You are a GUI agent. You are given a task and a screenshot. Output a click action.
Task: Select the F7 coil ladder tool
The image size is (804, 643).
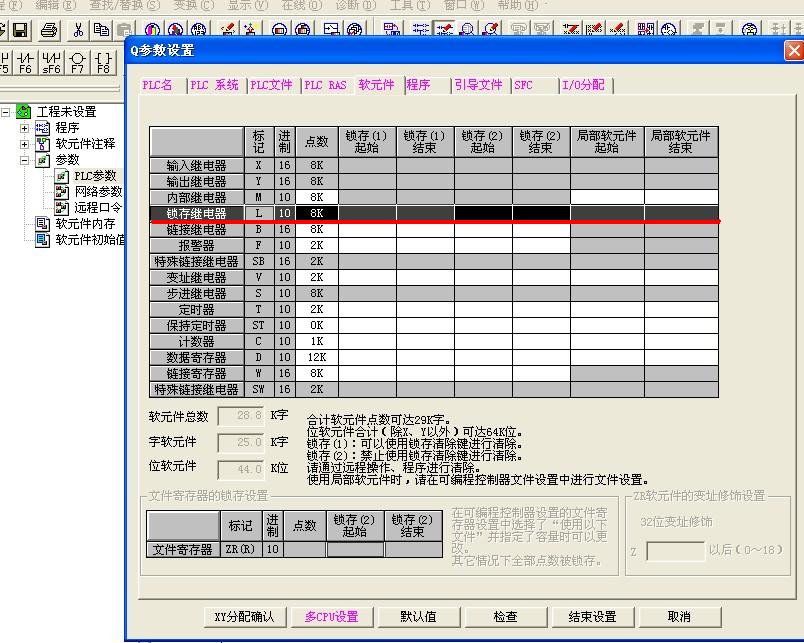pos(77,62)
